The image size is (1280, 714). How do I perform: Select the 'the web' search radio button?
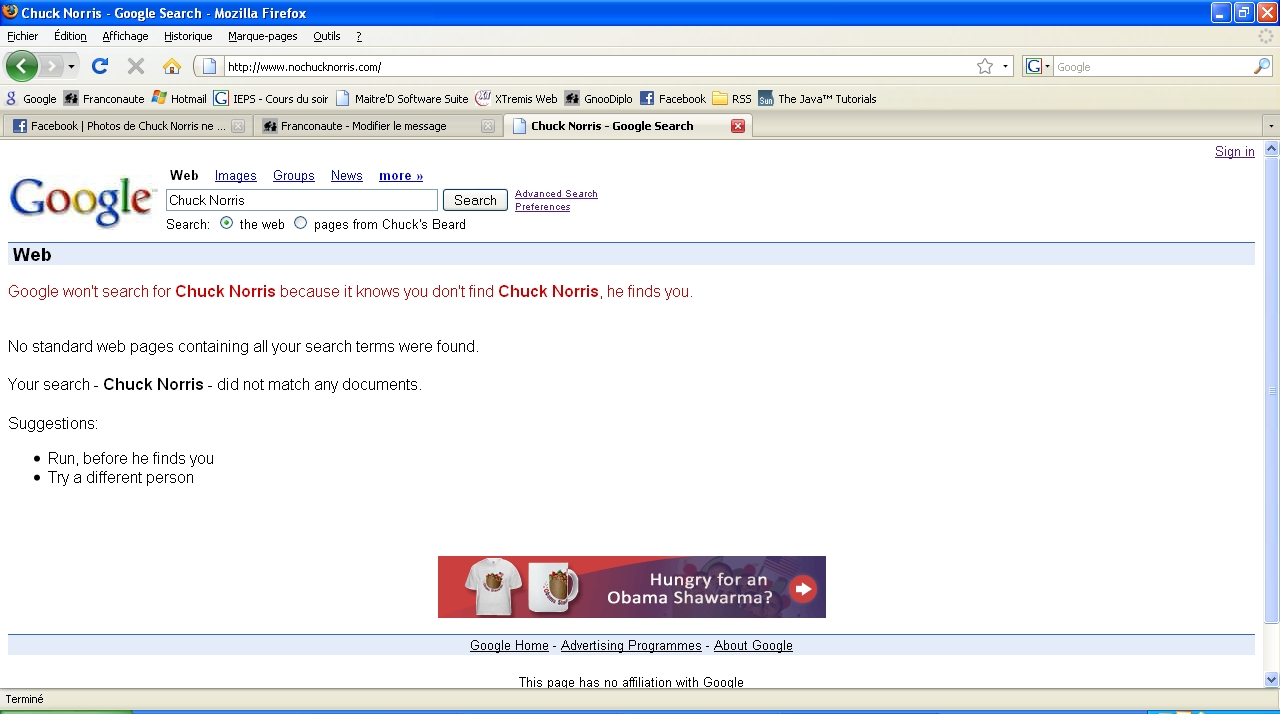point(226,223)
